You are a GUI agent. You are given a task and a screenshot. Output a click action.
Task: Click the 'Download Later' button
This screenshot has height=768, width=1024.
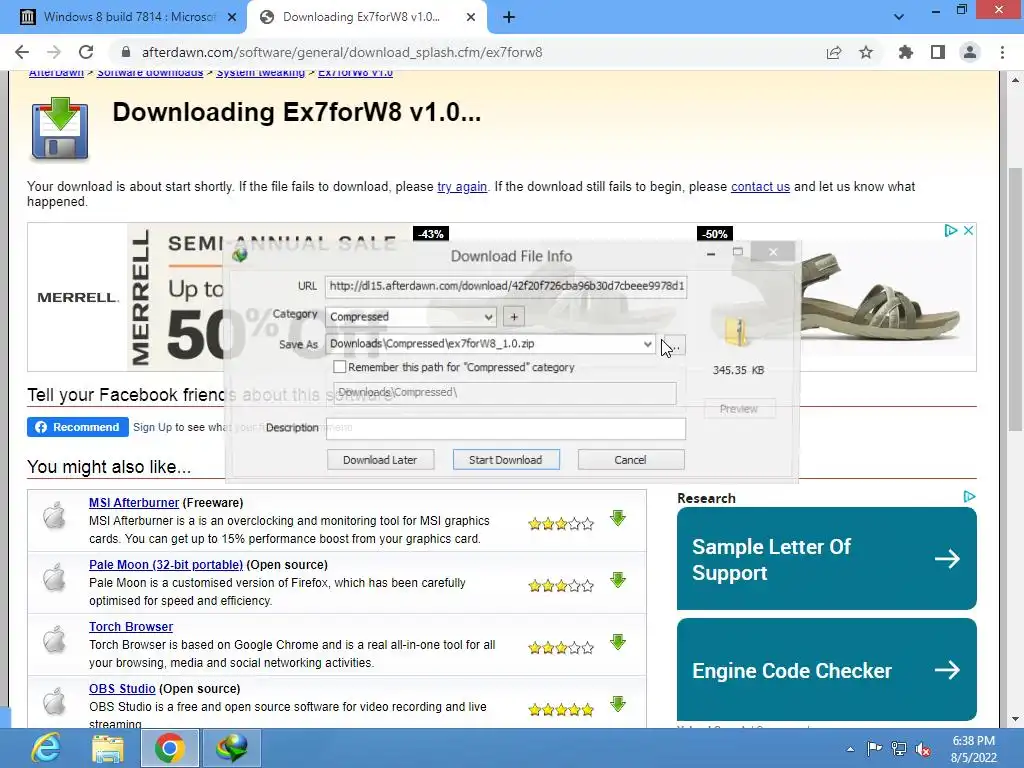coord(380,460)
